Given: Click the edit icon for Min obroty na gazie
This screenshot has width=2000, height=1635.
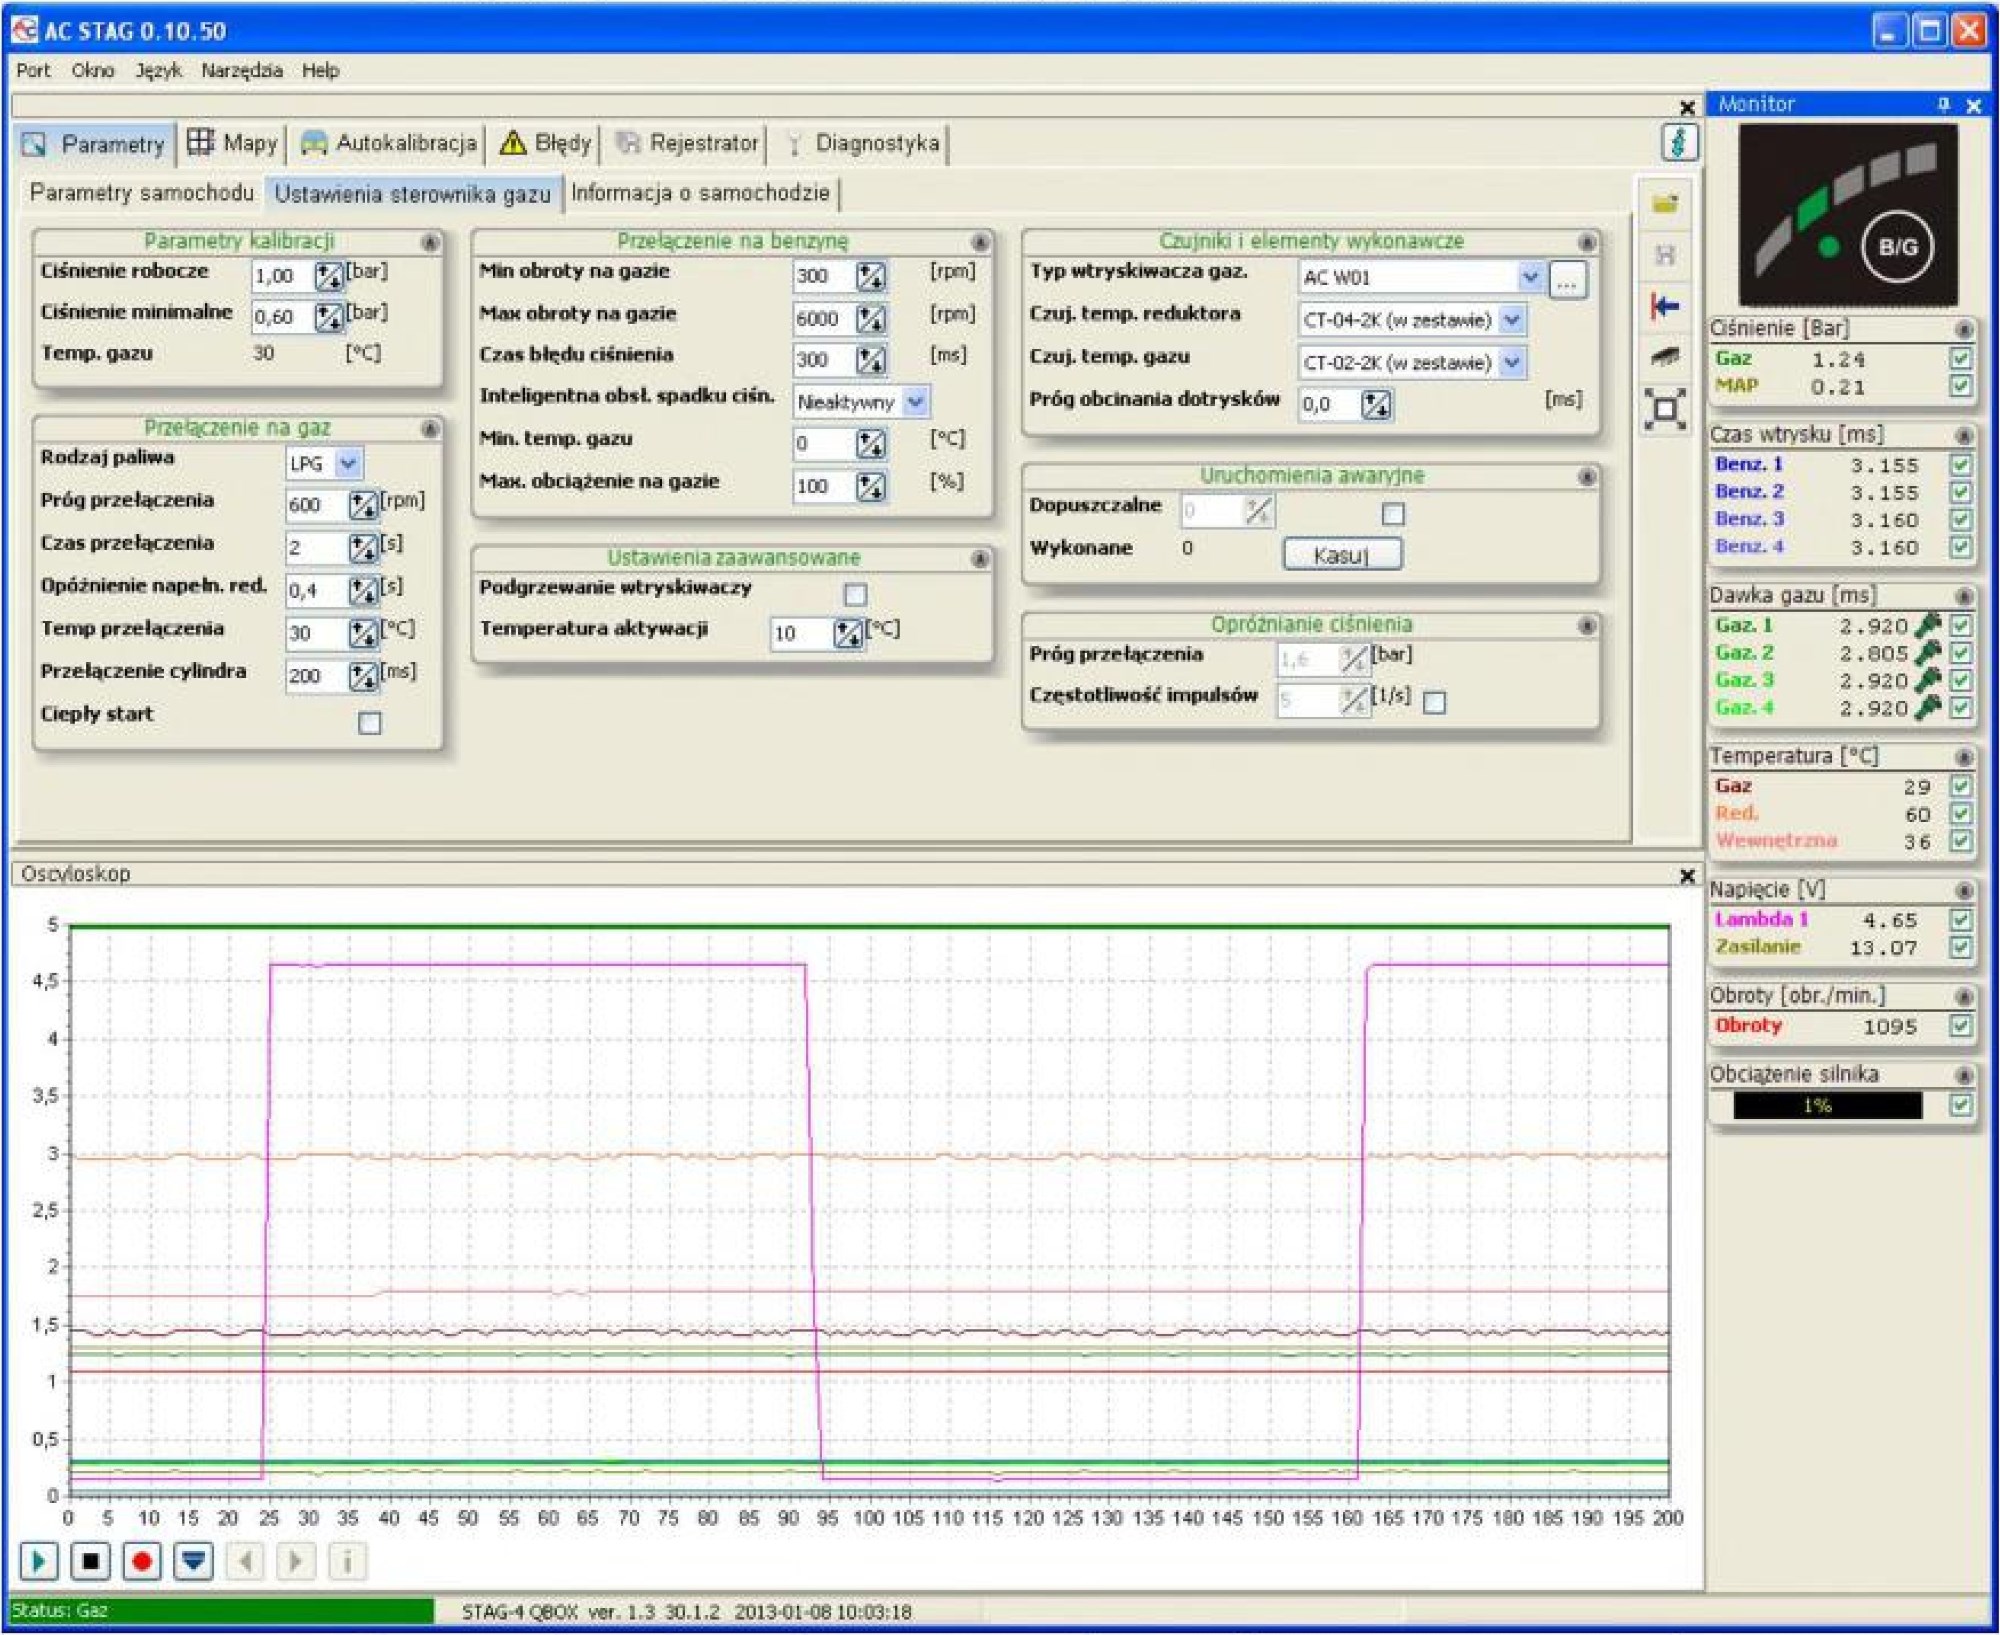Looking at the screenshot, I should [x=871, y=276].
